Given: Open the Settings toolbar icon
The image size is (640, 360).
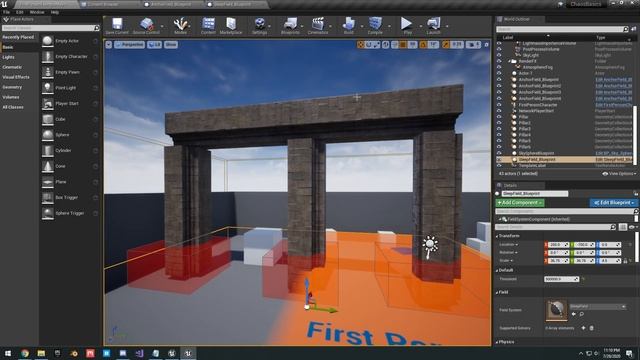Looking at the screenshot, I should pyautogui.click(x=259, y=24).
